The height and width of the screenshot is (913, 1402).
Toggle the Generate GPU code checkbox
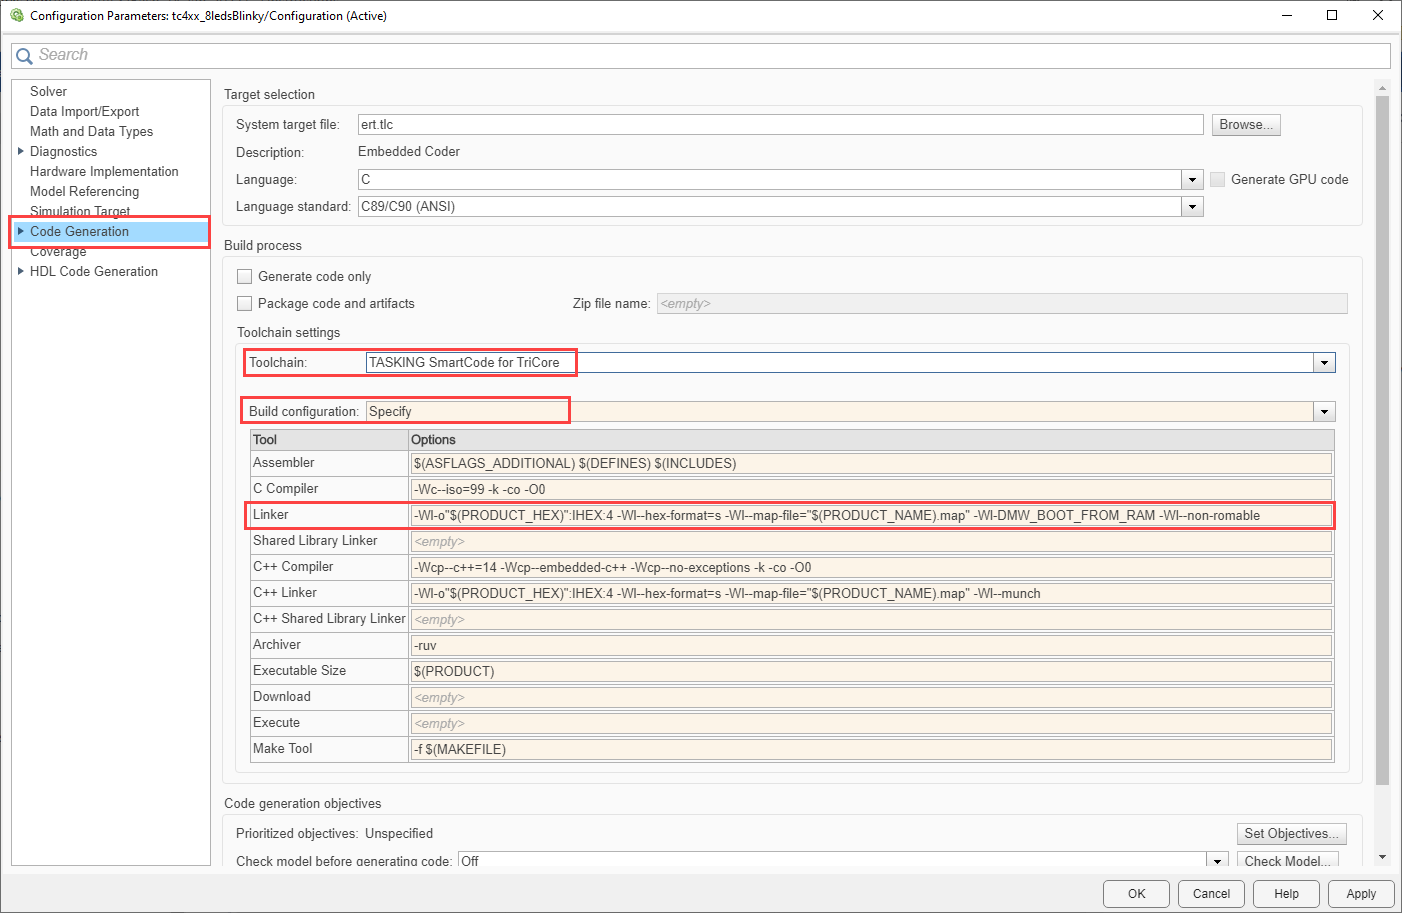(1217, 178)
